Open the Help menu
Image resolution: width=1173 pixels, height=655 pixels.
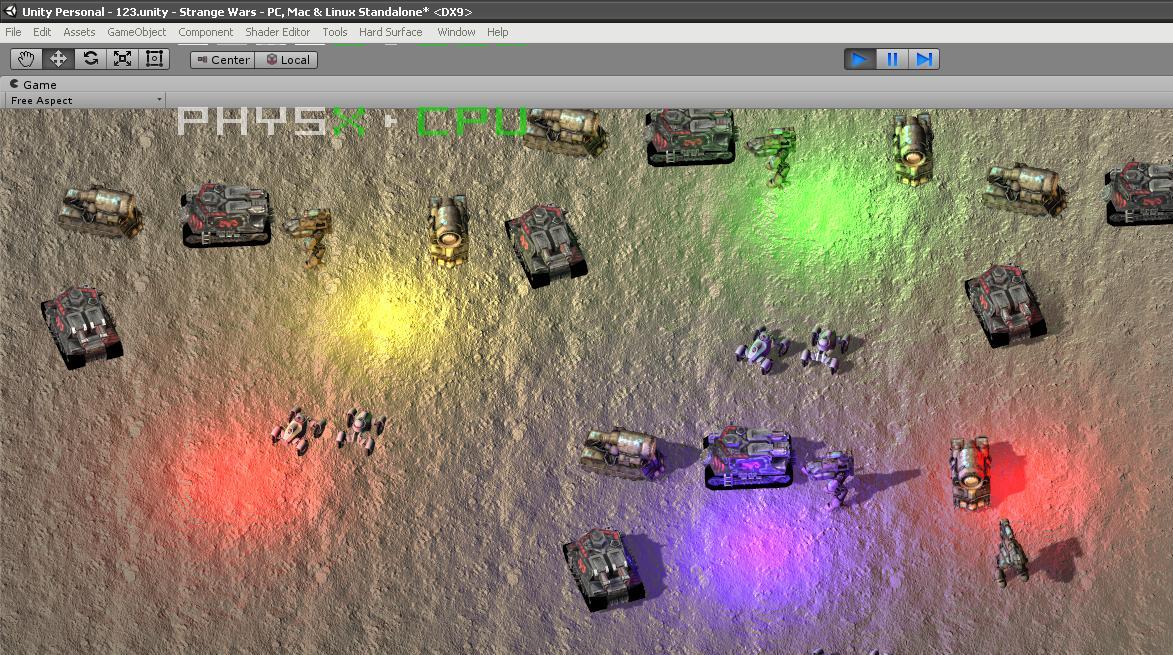pos(497,32)
